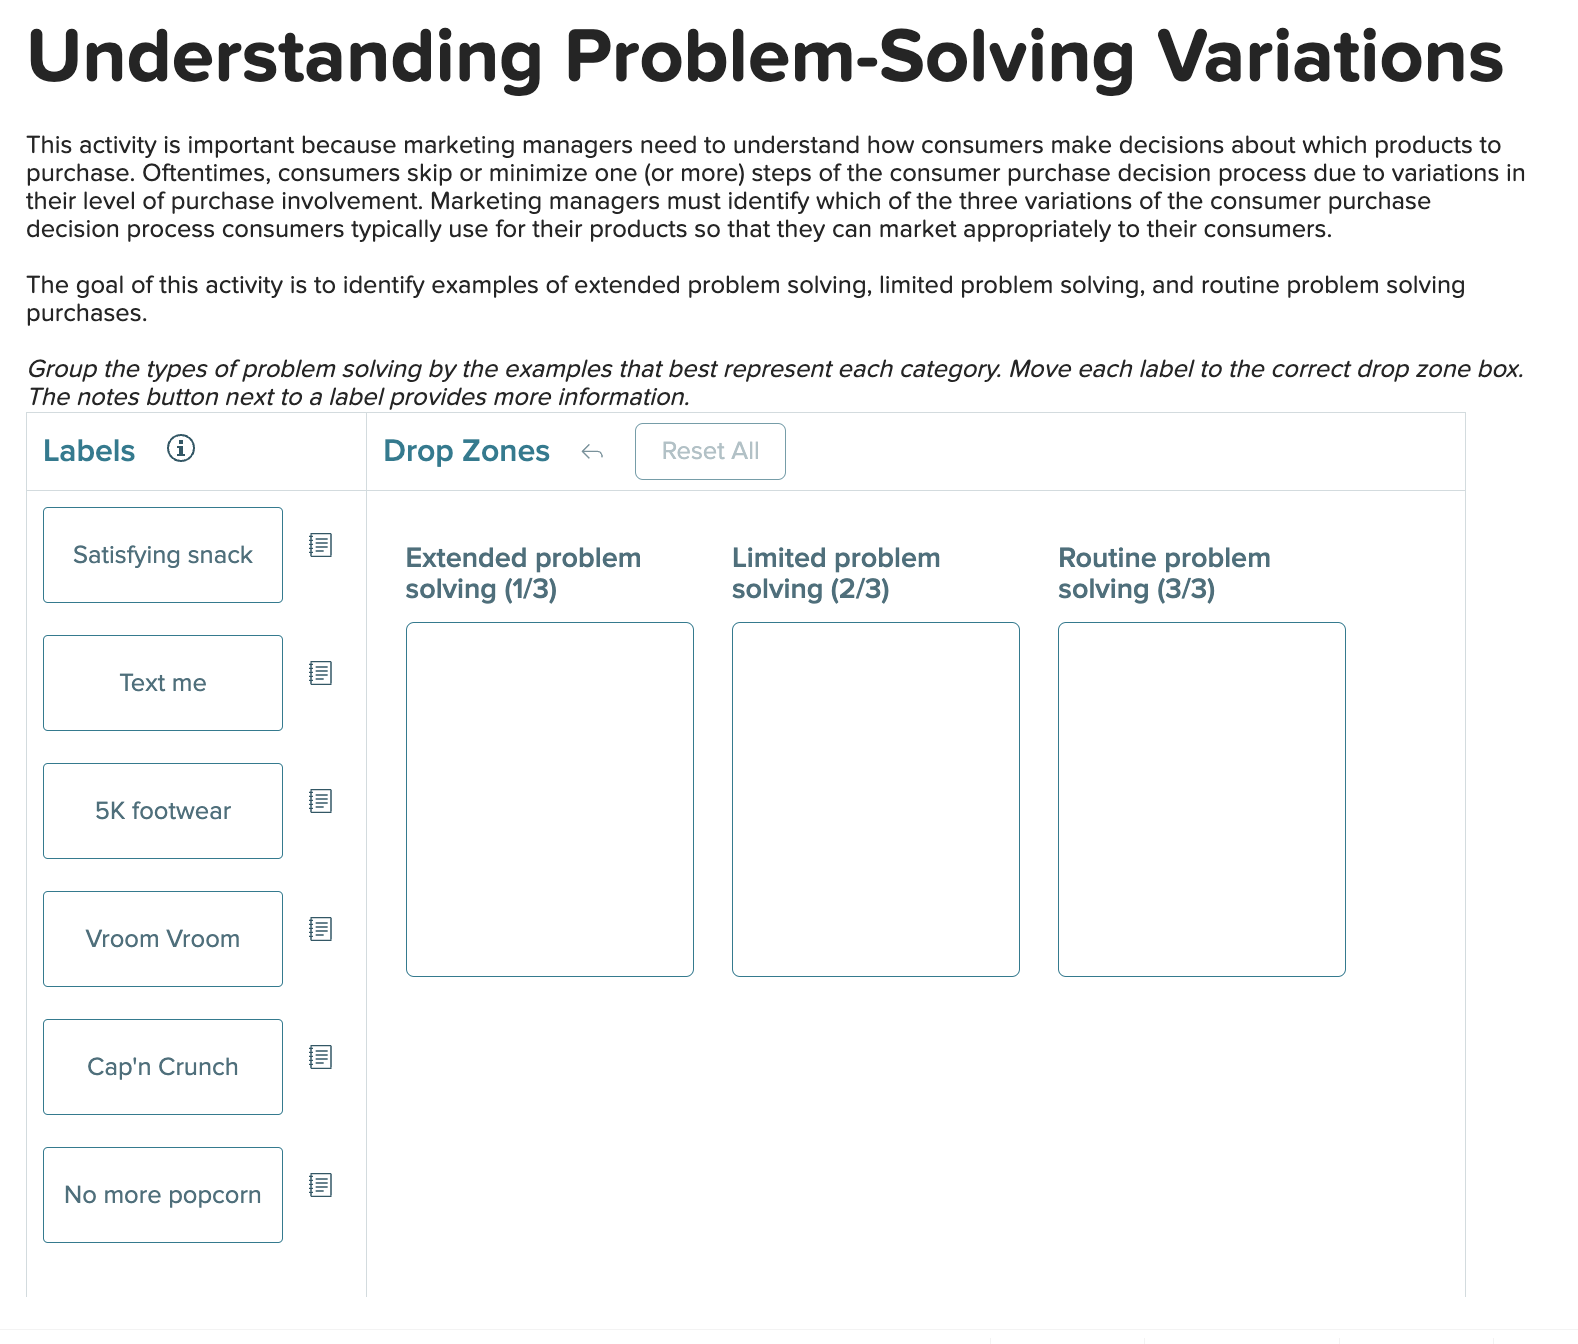Open notes for the Satisfying snack label
This screenshot has width=1578, height=1344.
click(320, 546)
